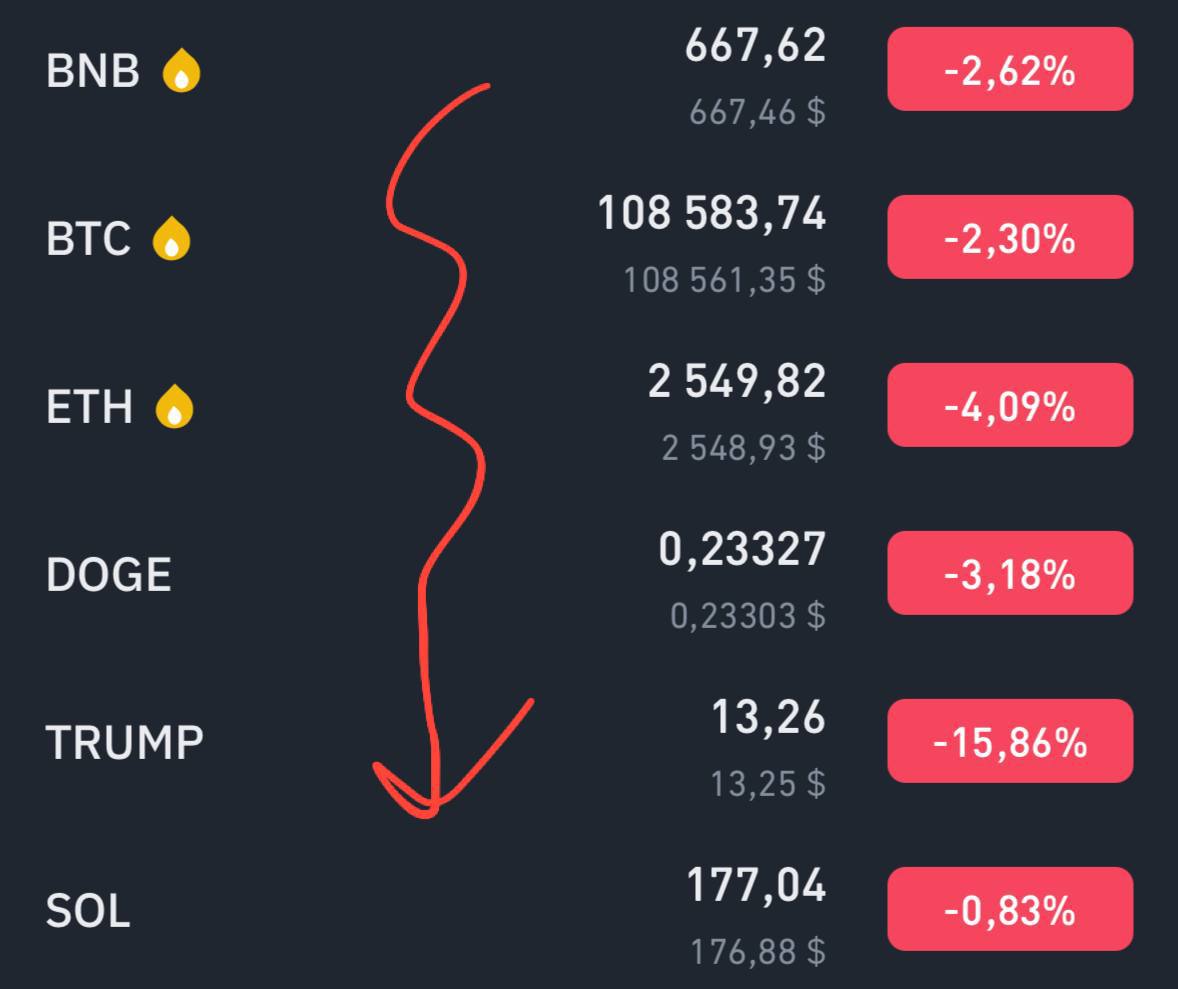Tap the flame icon next to ETH
Image resolution: width=1178 pixels, height=989 pixels.
[x=174, y=407]
